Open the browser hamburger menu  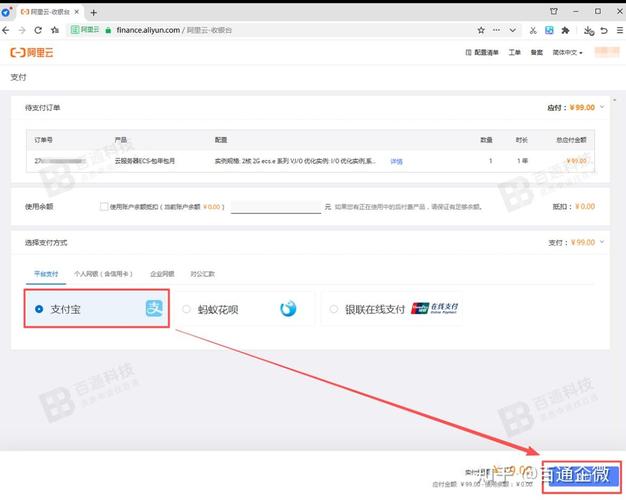pyautogui.click(x=620, y=30)
